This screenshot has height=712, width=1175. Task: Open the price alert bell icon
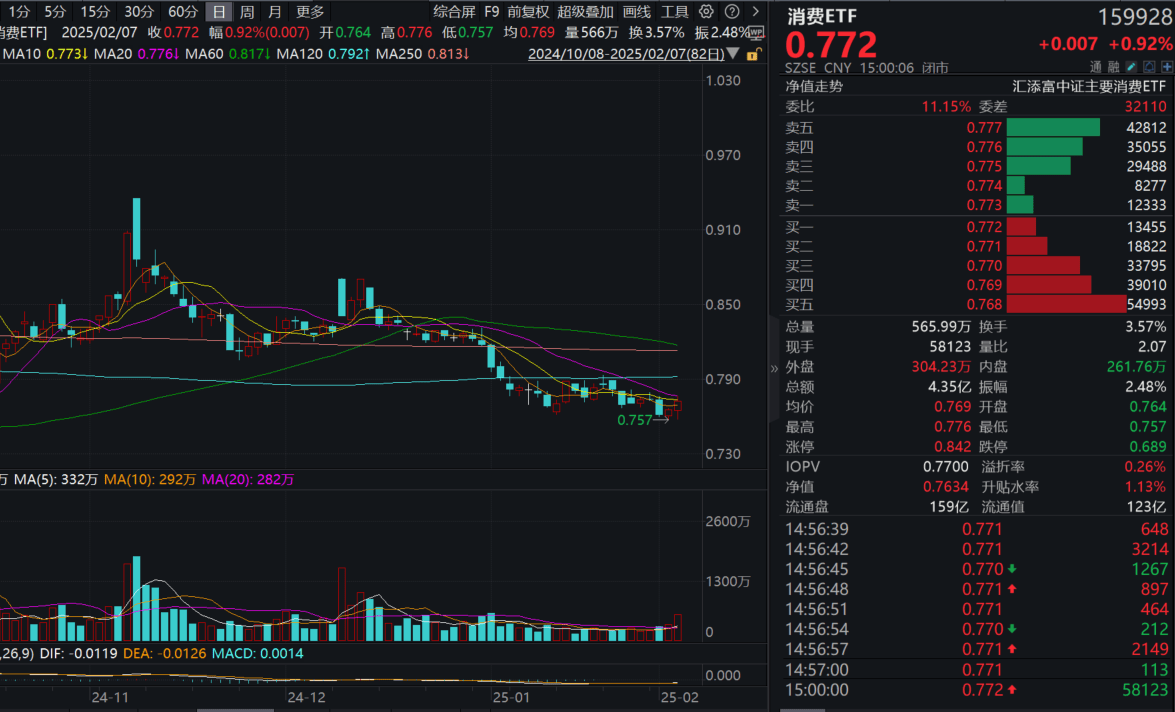click(1149, 67)
